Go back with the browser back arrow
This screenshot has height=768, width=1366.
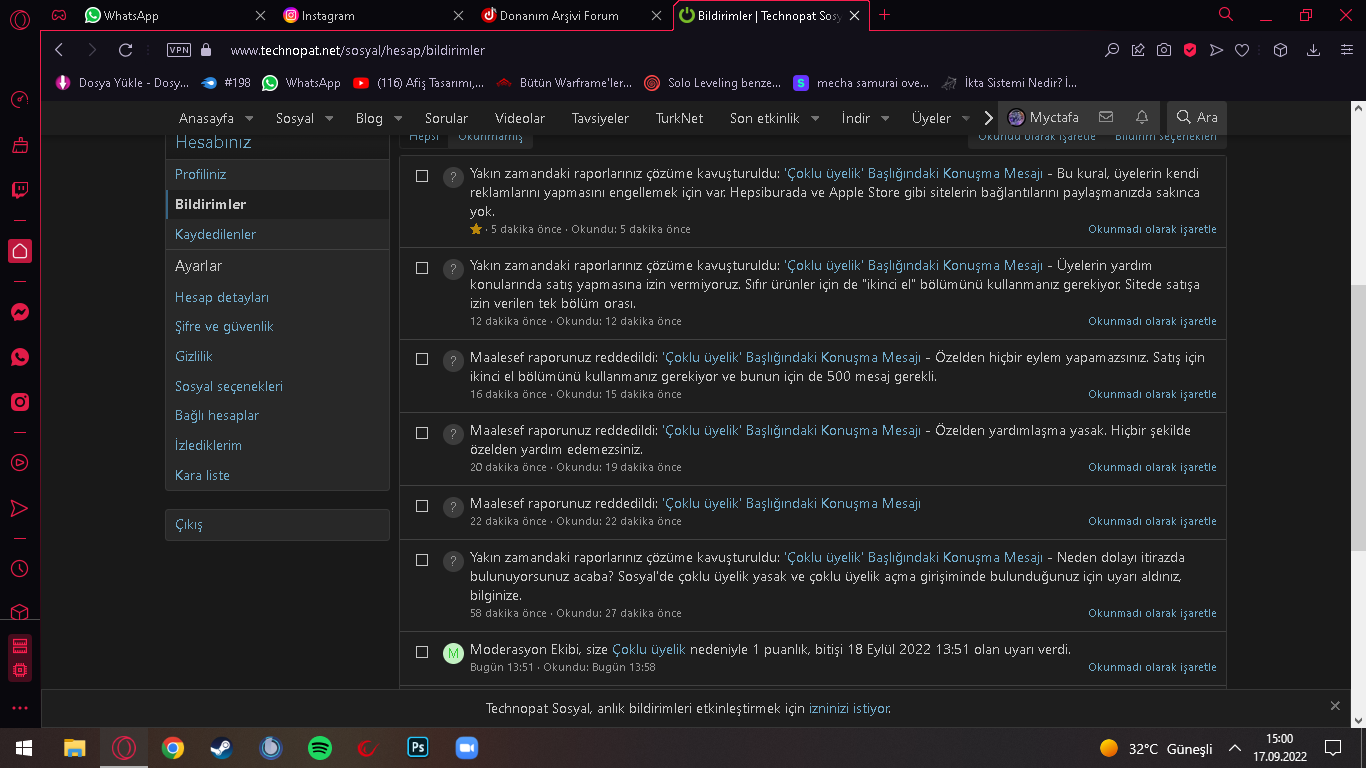coord(59,50)
